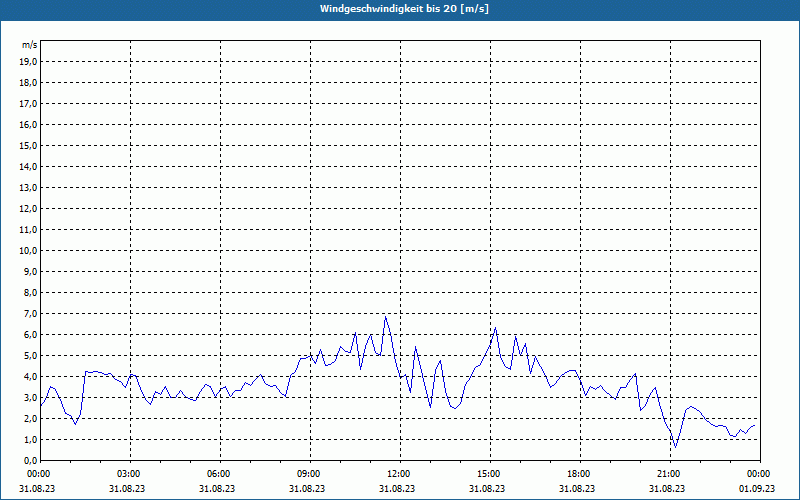The width and height of the screenshot is (800, 500).
Task: Select the '2,0' y-axis label
Action: click(x=30, y=418)
